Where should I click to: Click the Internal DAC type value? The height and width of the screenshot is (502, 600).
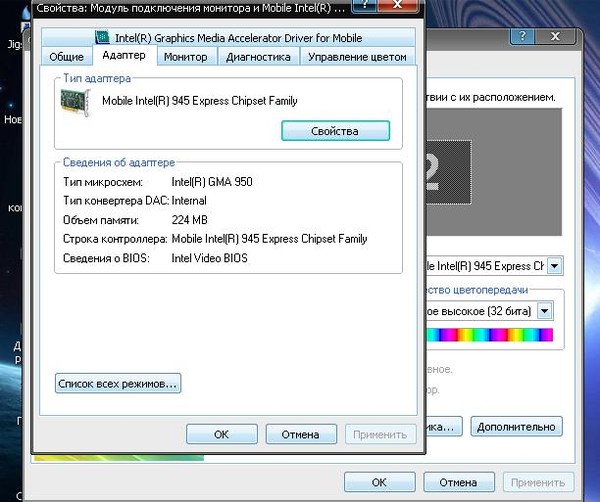[x=189, y=201]
